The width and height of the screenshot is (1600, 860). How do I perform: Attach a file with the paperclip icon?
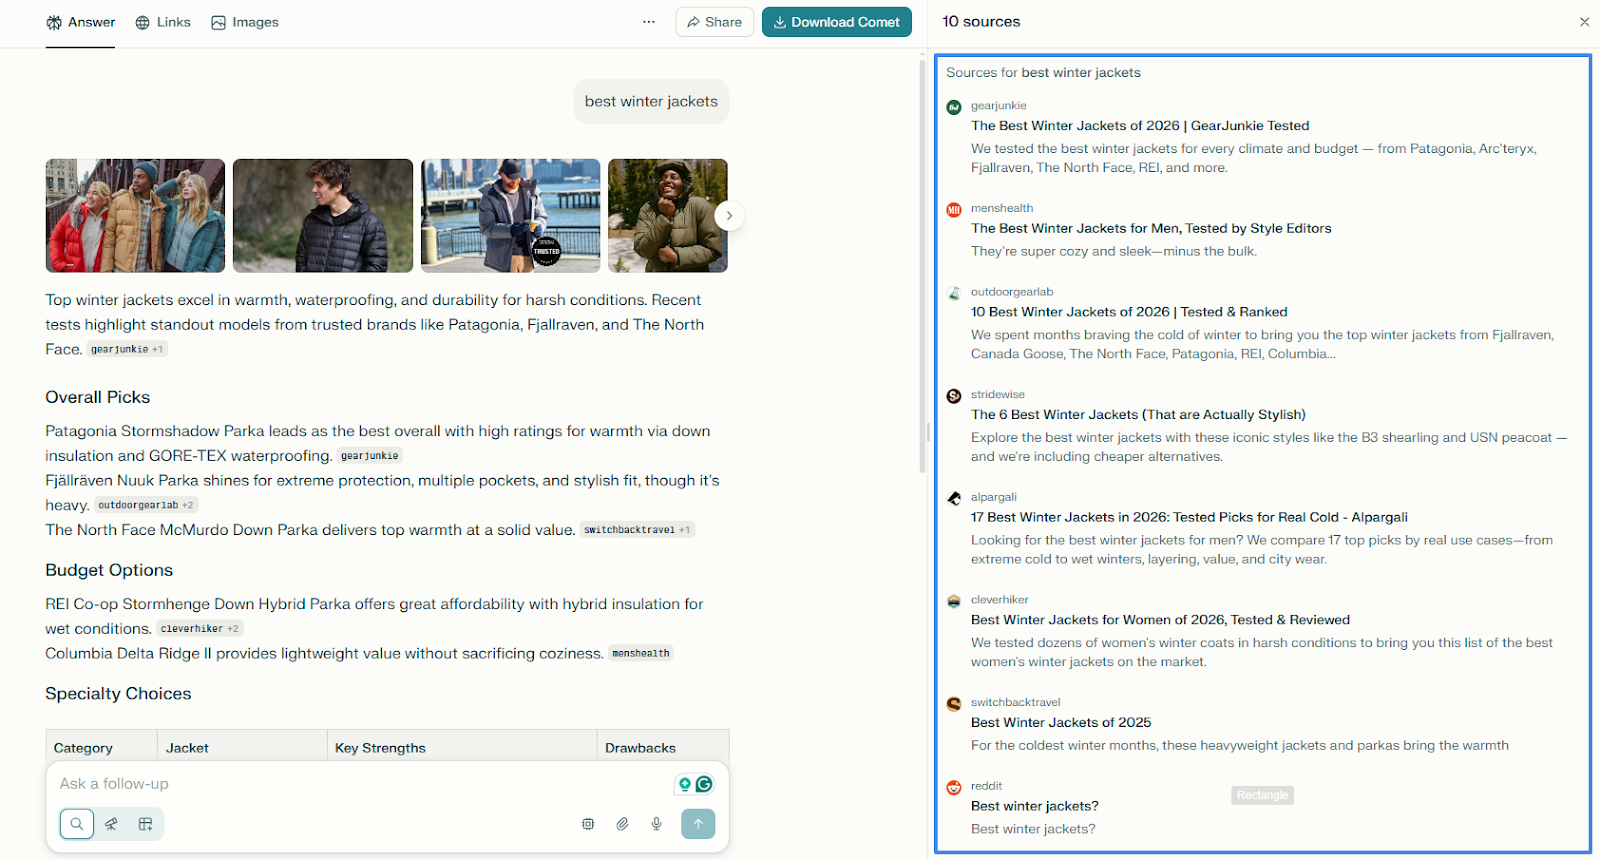click(622, 824)
